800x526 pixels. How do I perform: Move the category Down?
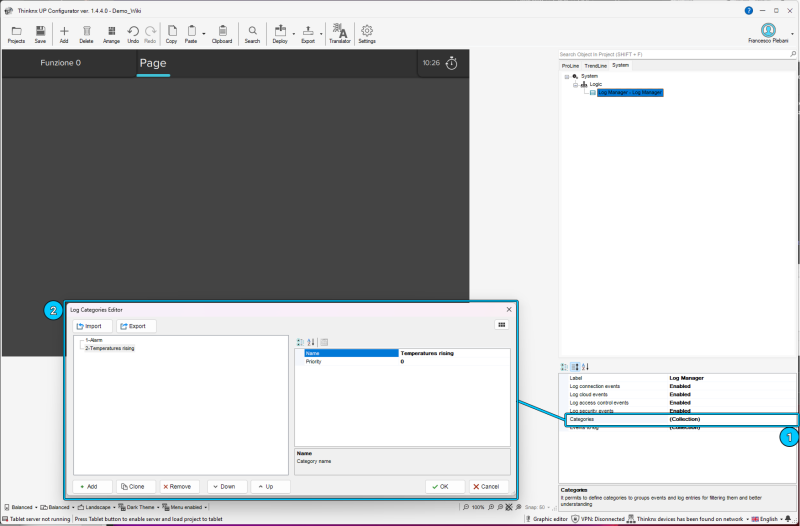(x=227, y=487)
